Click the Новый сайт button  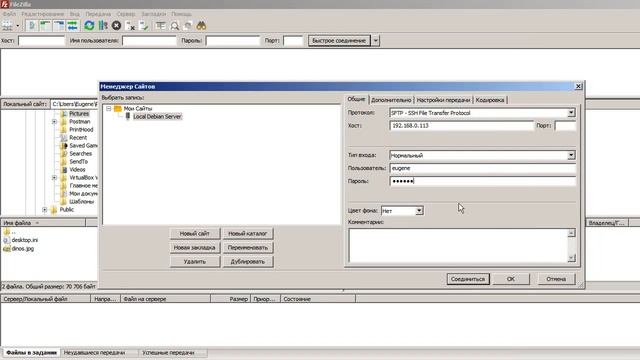195,233
